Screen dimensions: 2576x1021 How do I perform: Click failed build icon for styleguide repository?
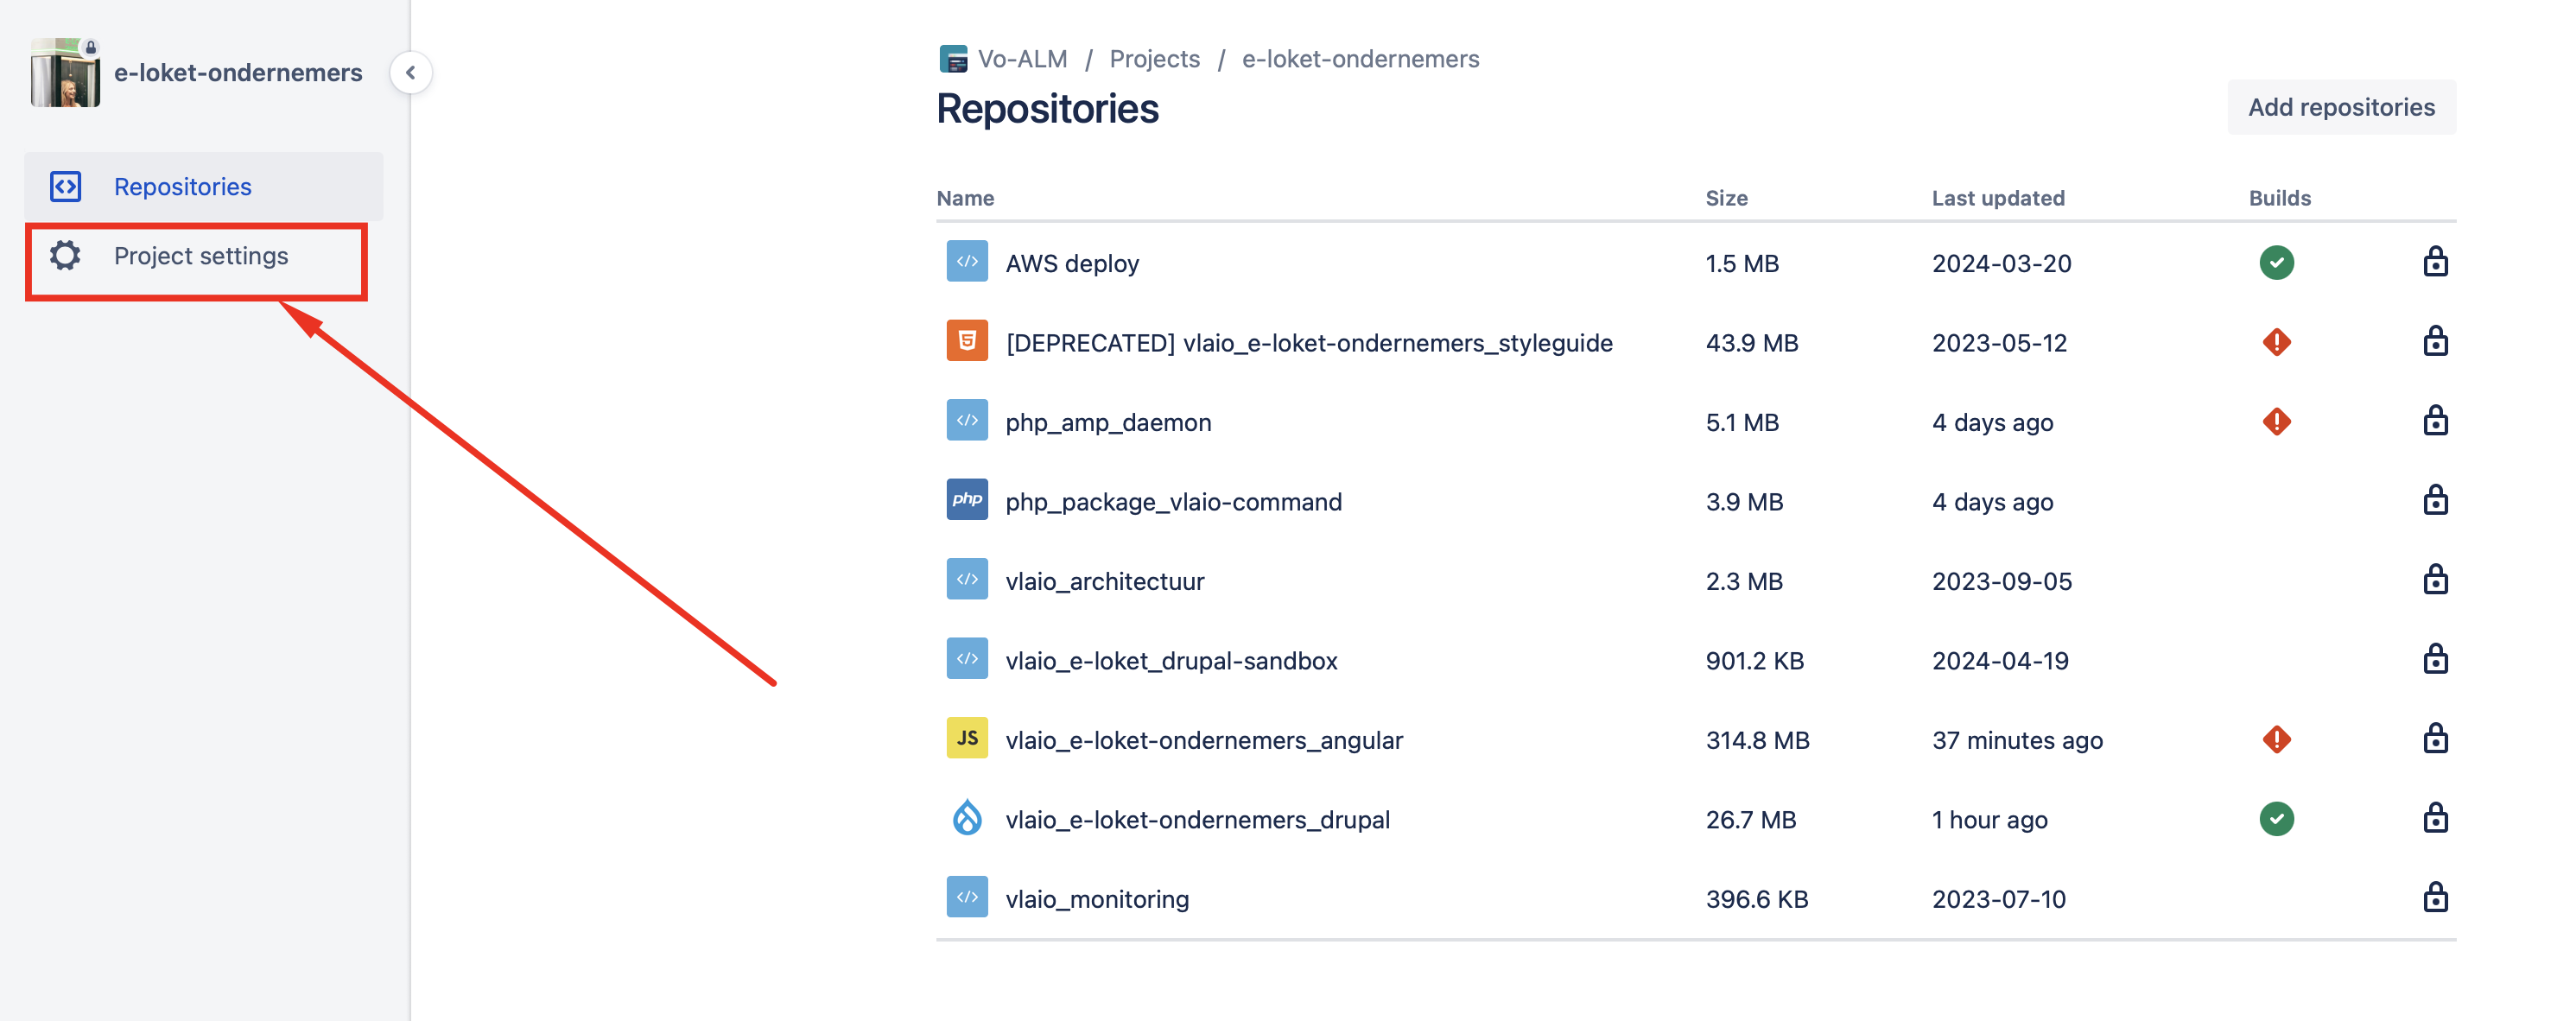(x=2275, y=342)
